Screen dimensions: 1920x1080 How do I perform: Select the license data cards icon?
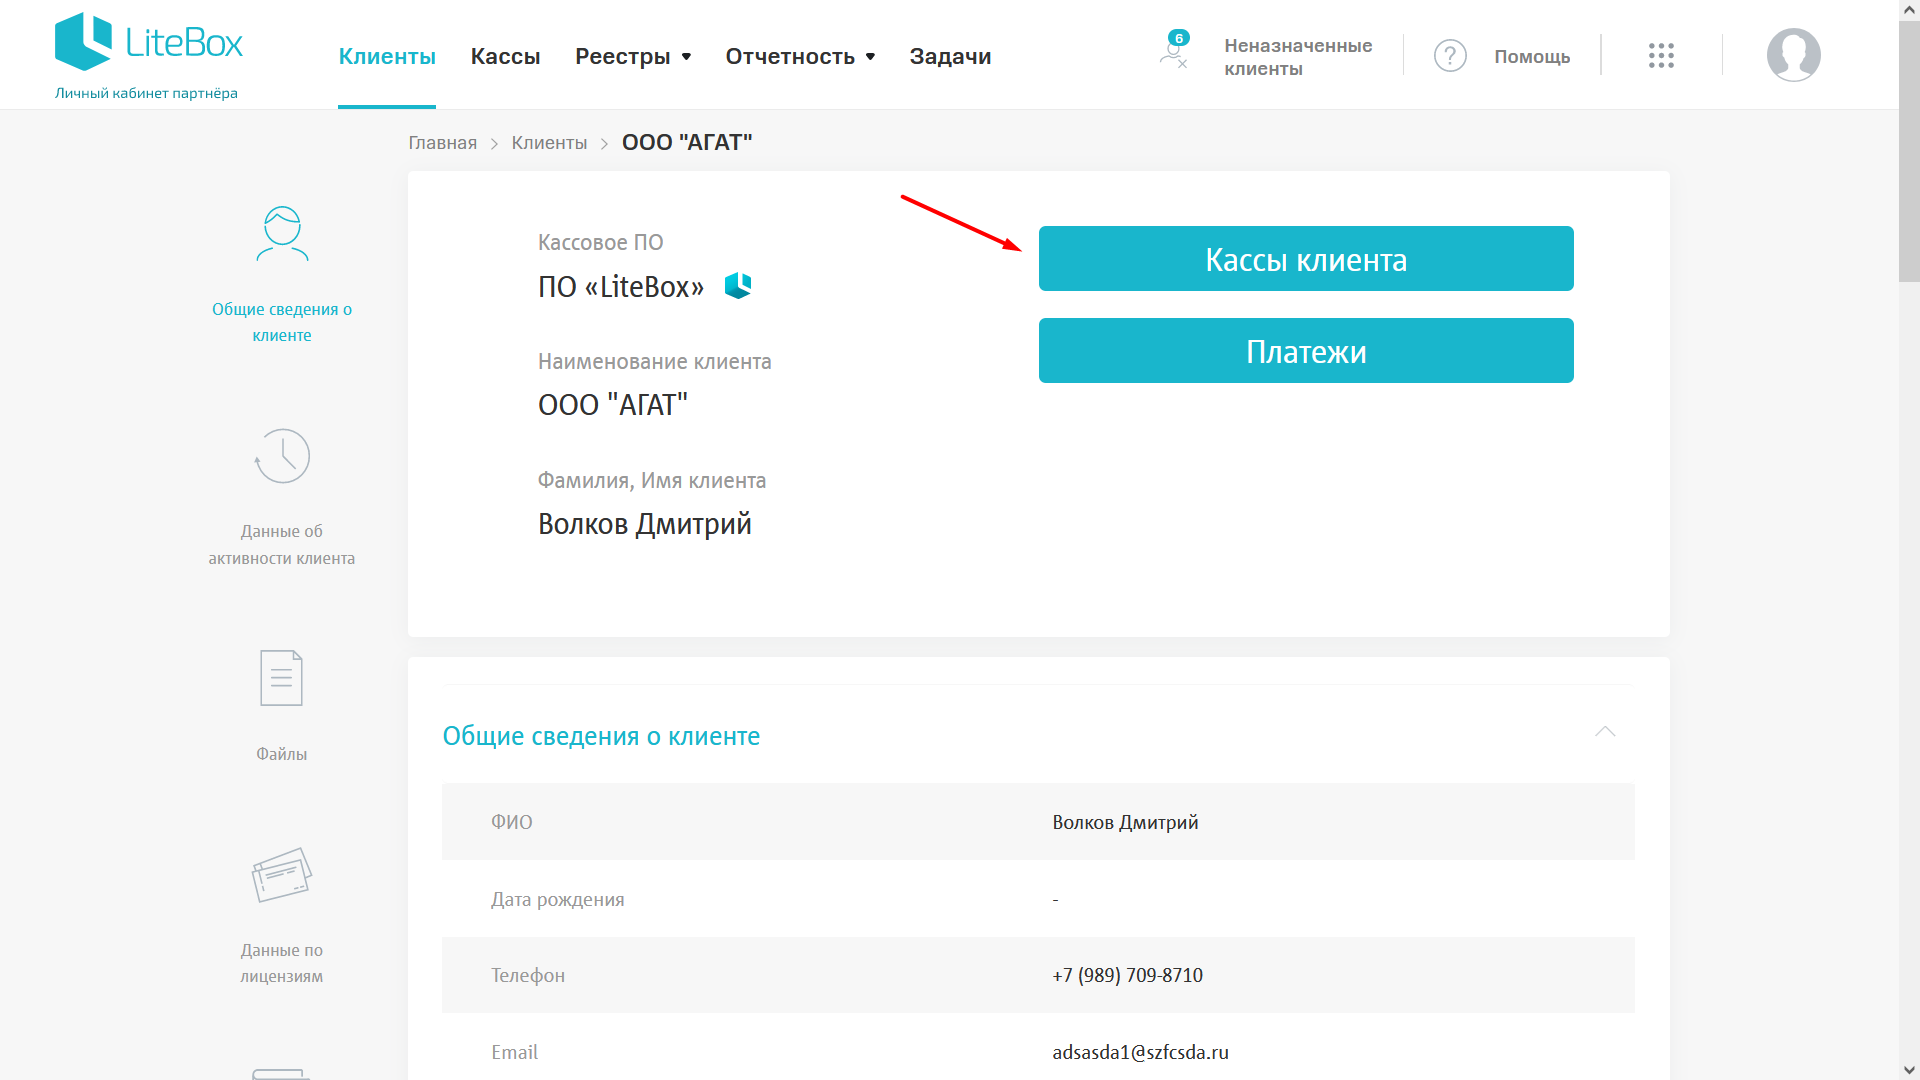(282, 875)
